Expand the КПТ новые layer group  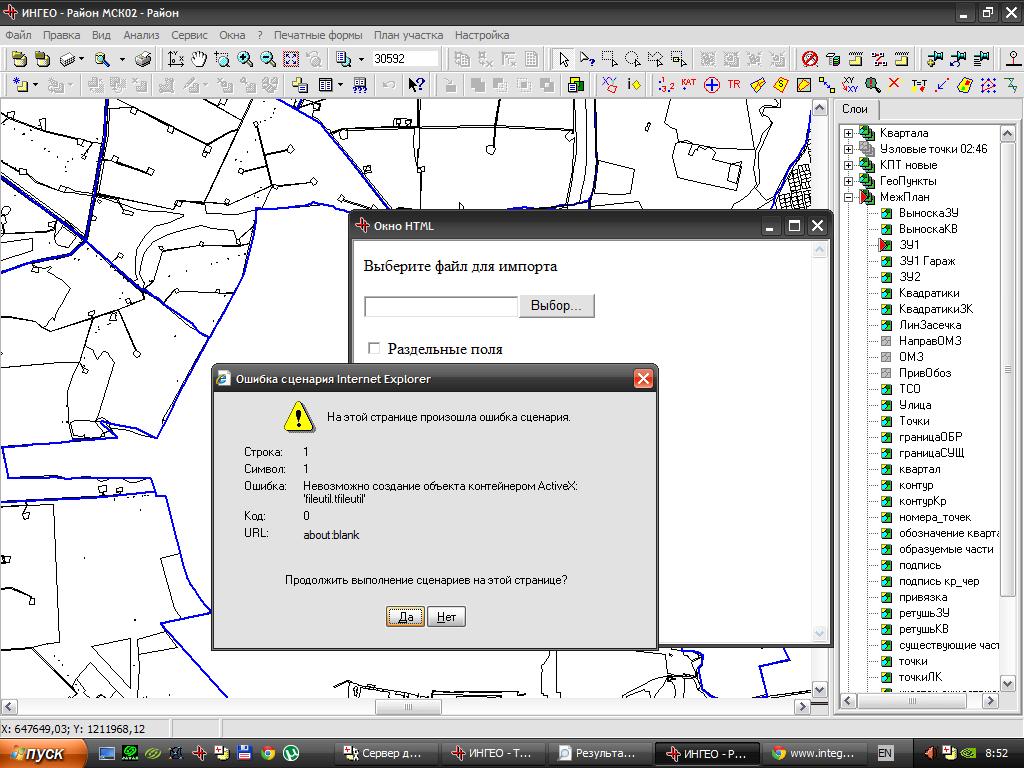pyautogui.click(x=848, y=165)
